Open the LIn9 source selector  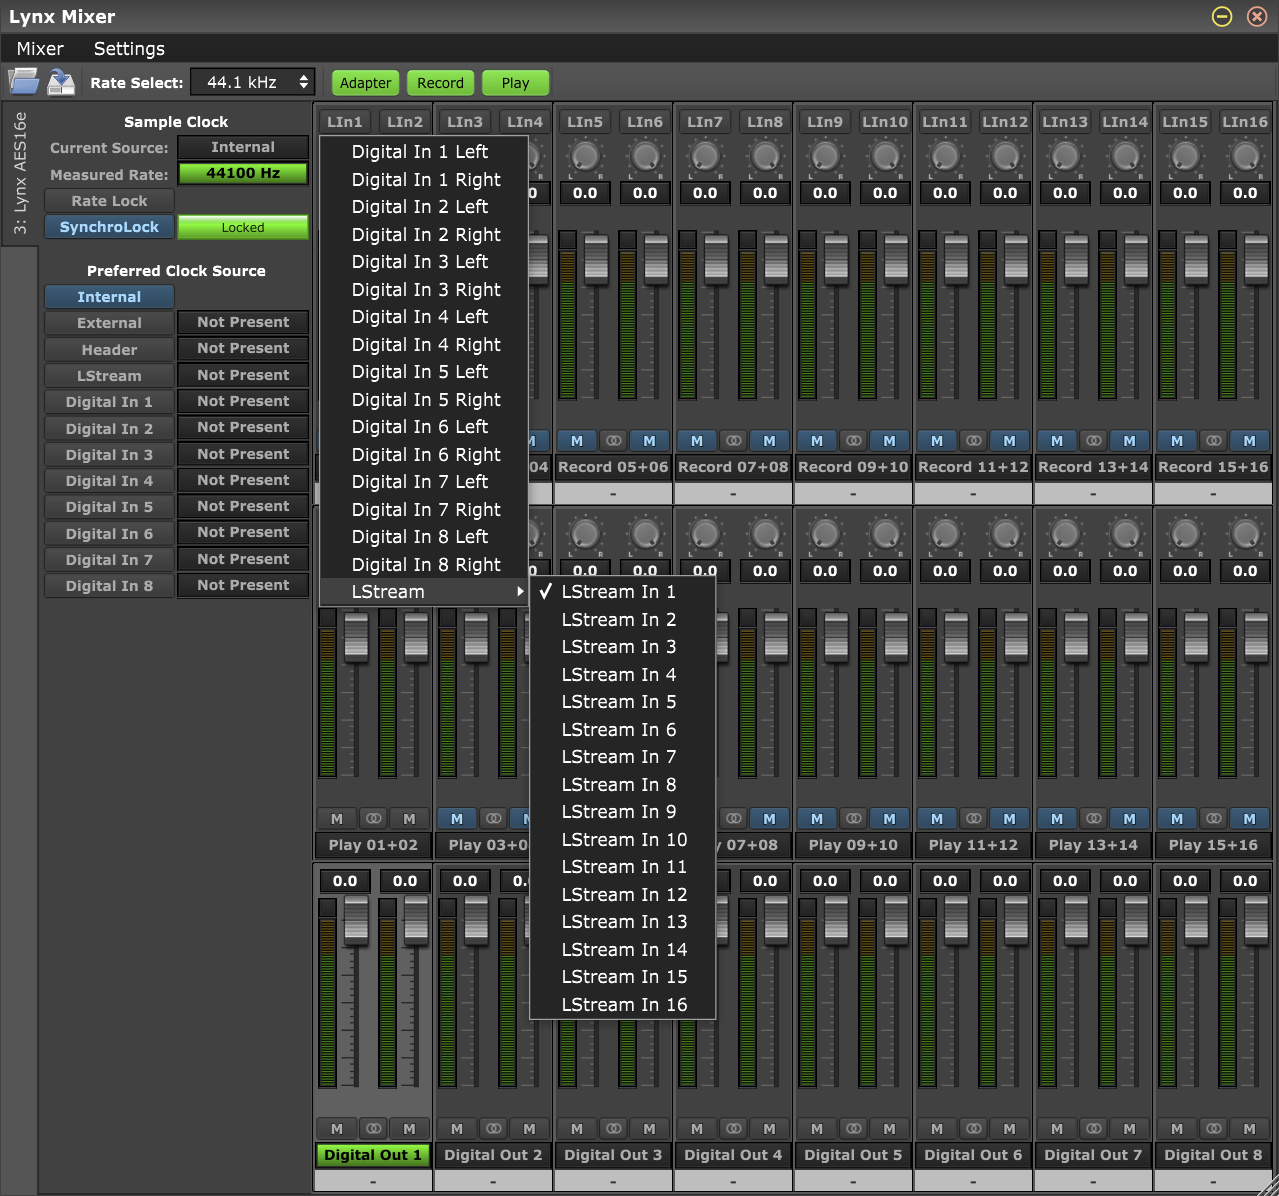[825, 122]
